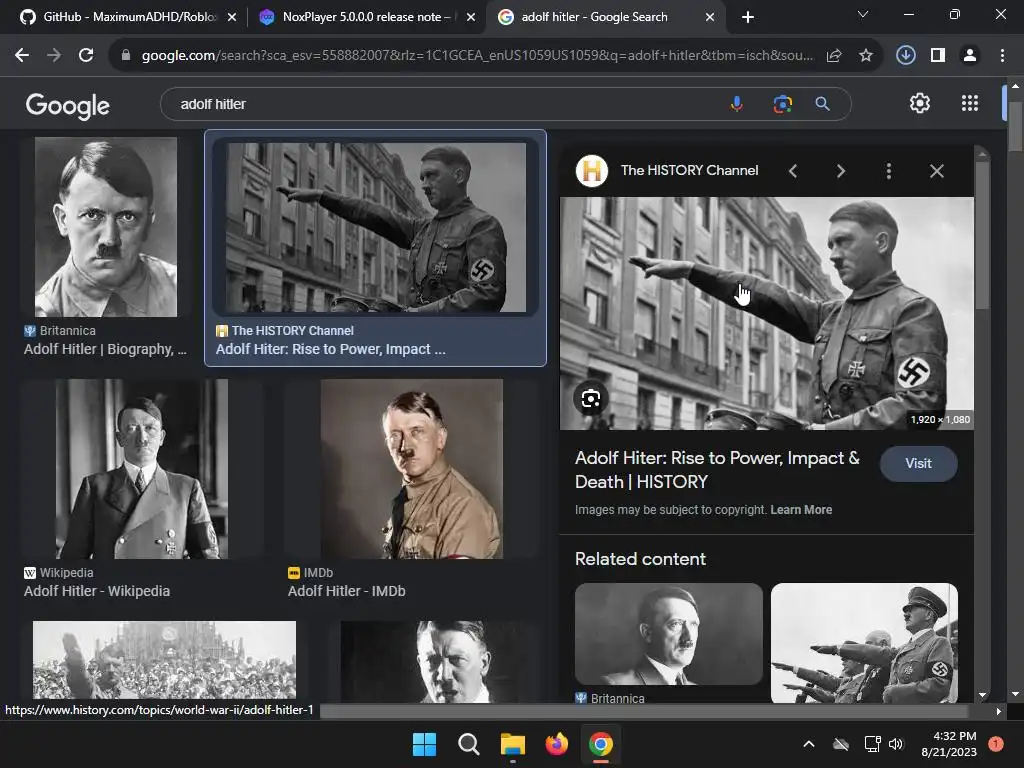Click Lens icon on preview image
Screen dimensions: 1024x768
(x=591, y=398)
